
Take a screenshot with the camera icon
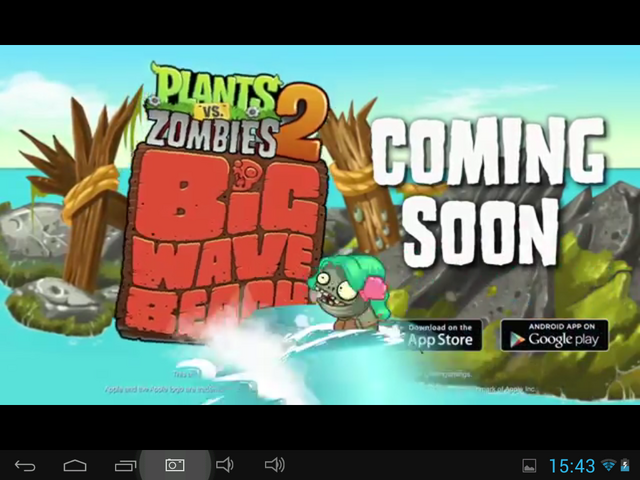[175, 465]
